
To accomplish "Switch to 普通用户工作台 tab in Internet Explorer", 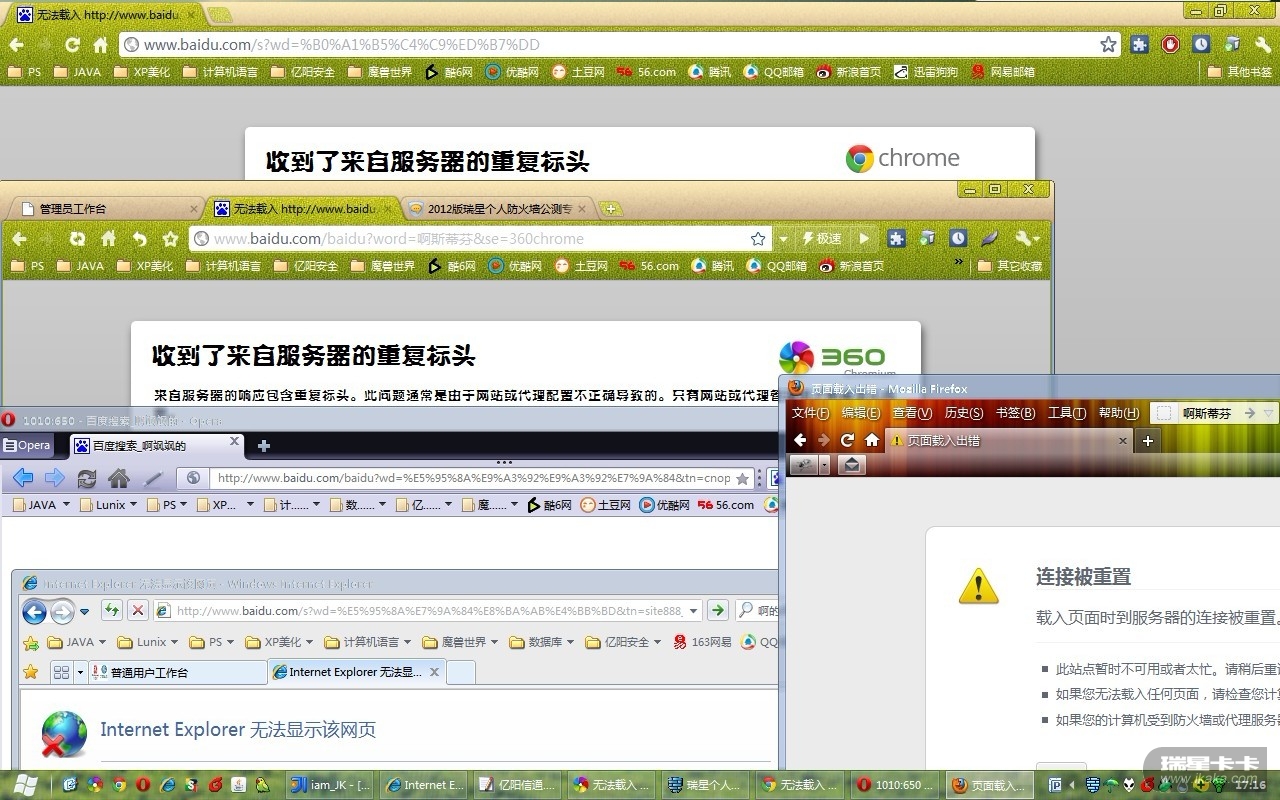I will (x=178, y=672).
